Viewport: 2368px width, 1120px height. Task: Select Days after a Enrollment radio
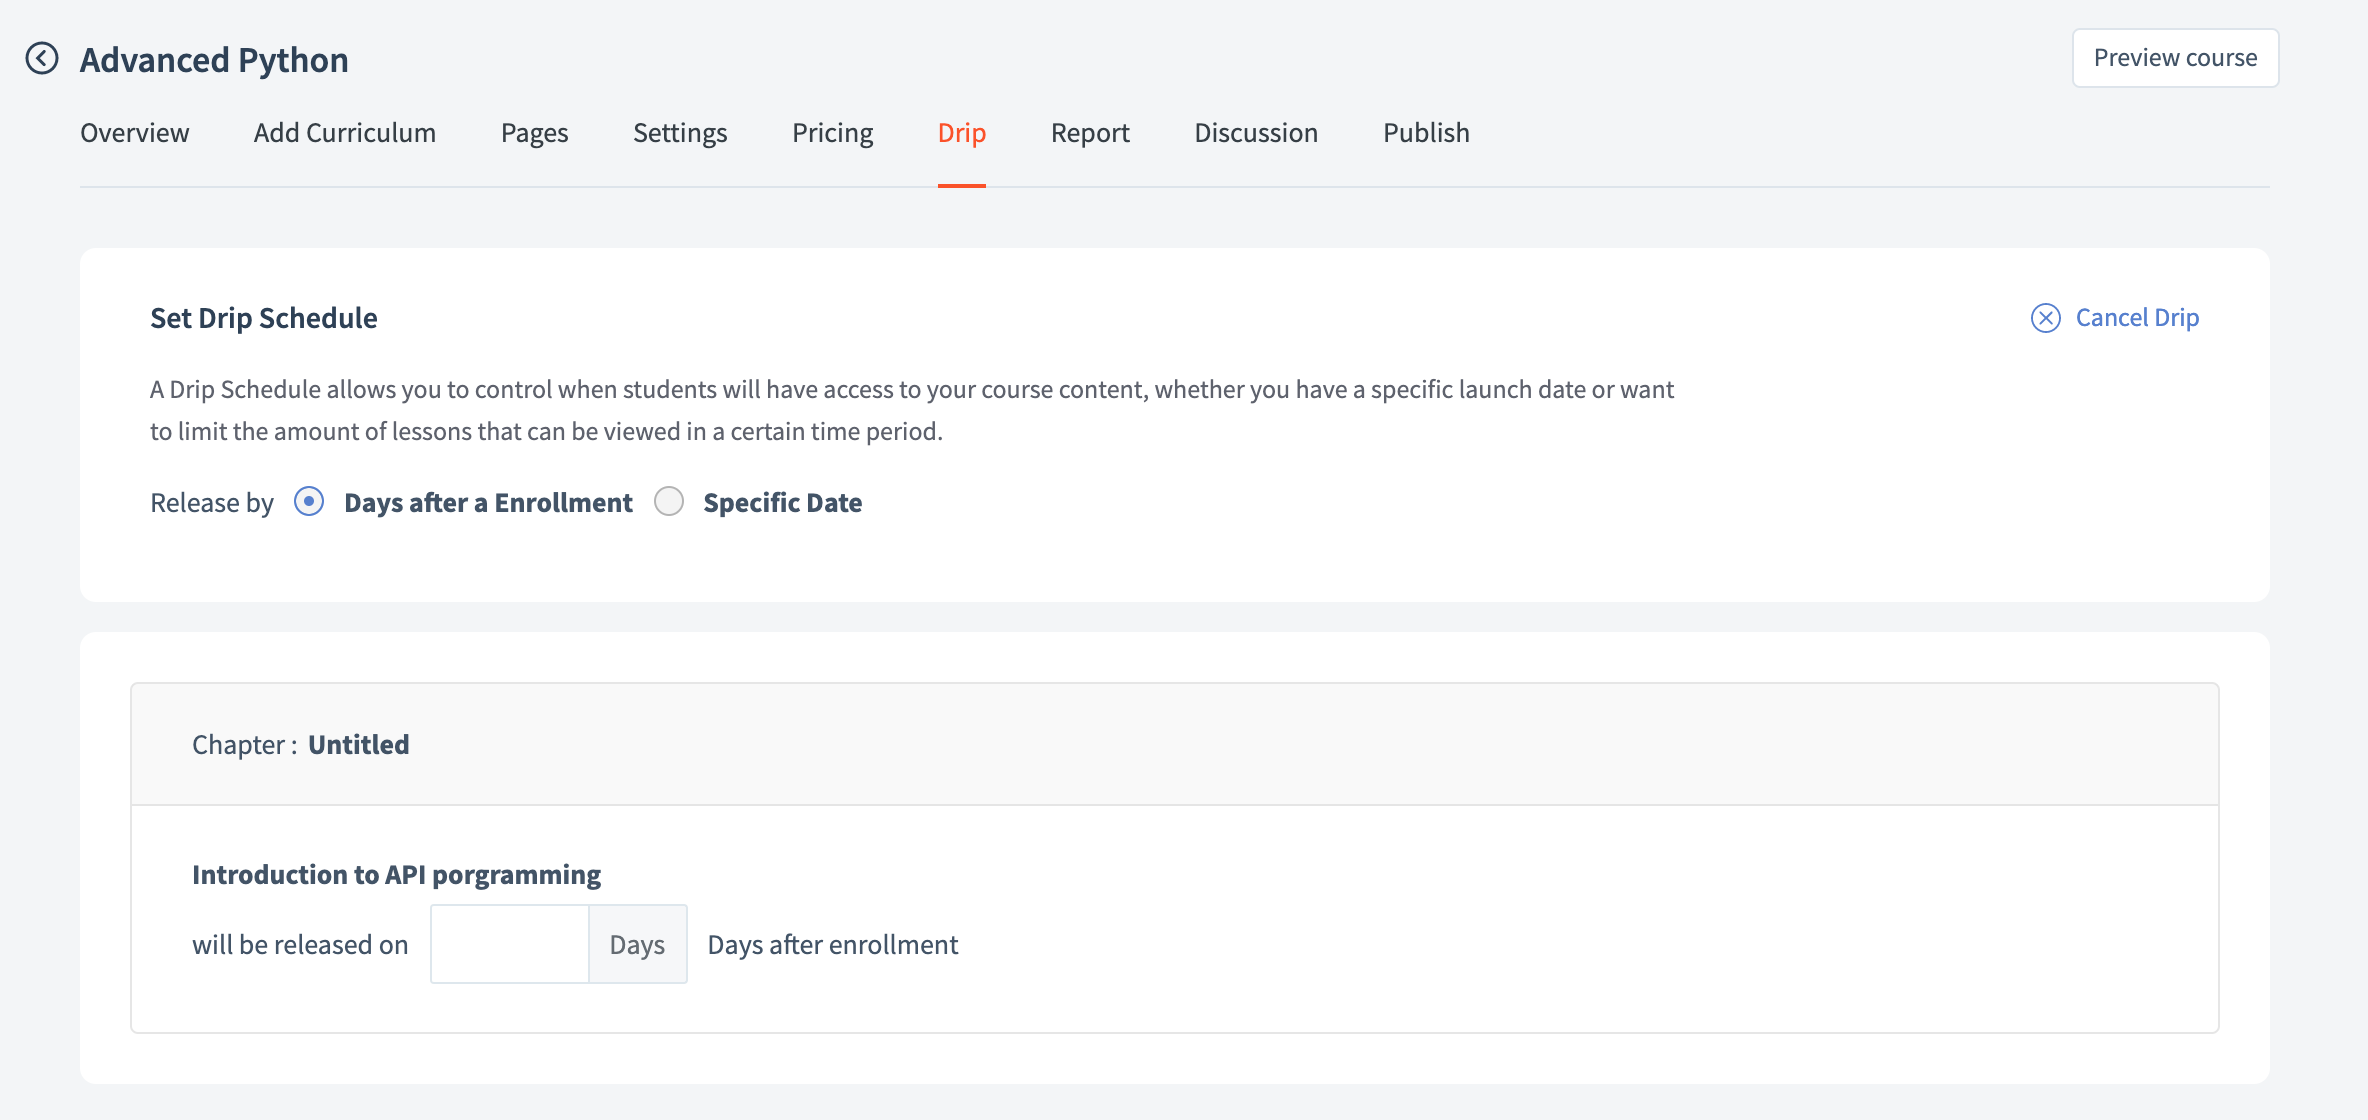click(x=309, y=502)
